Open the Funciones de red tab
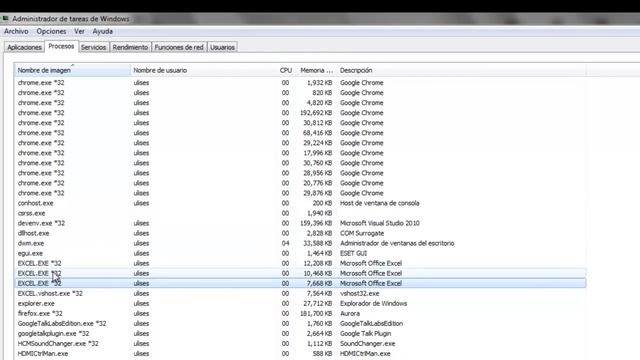Viewport: 640px width, 360px height. [179, 47]
